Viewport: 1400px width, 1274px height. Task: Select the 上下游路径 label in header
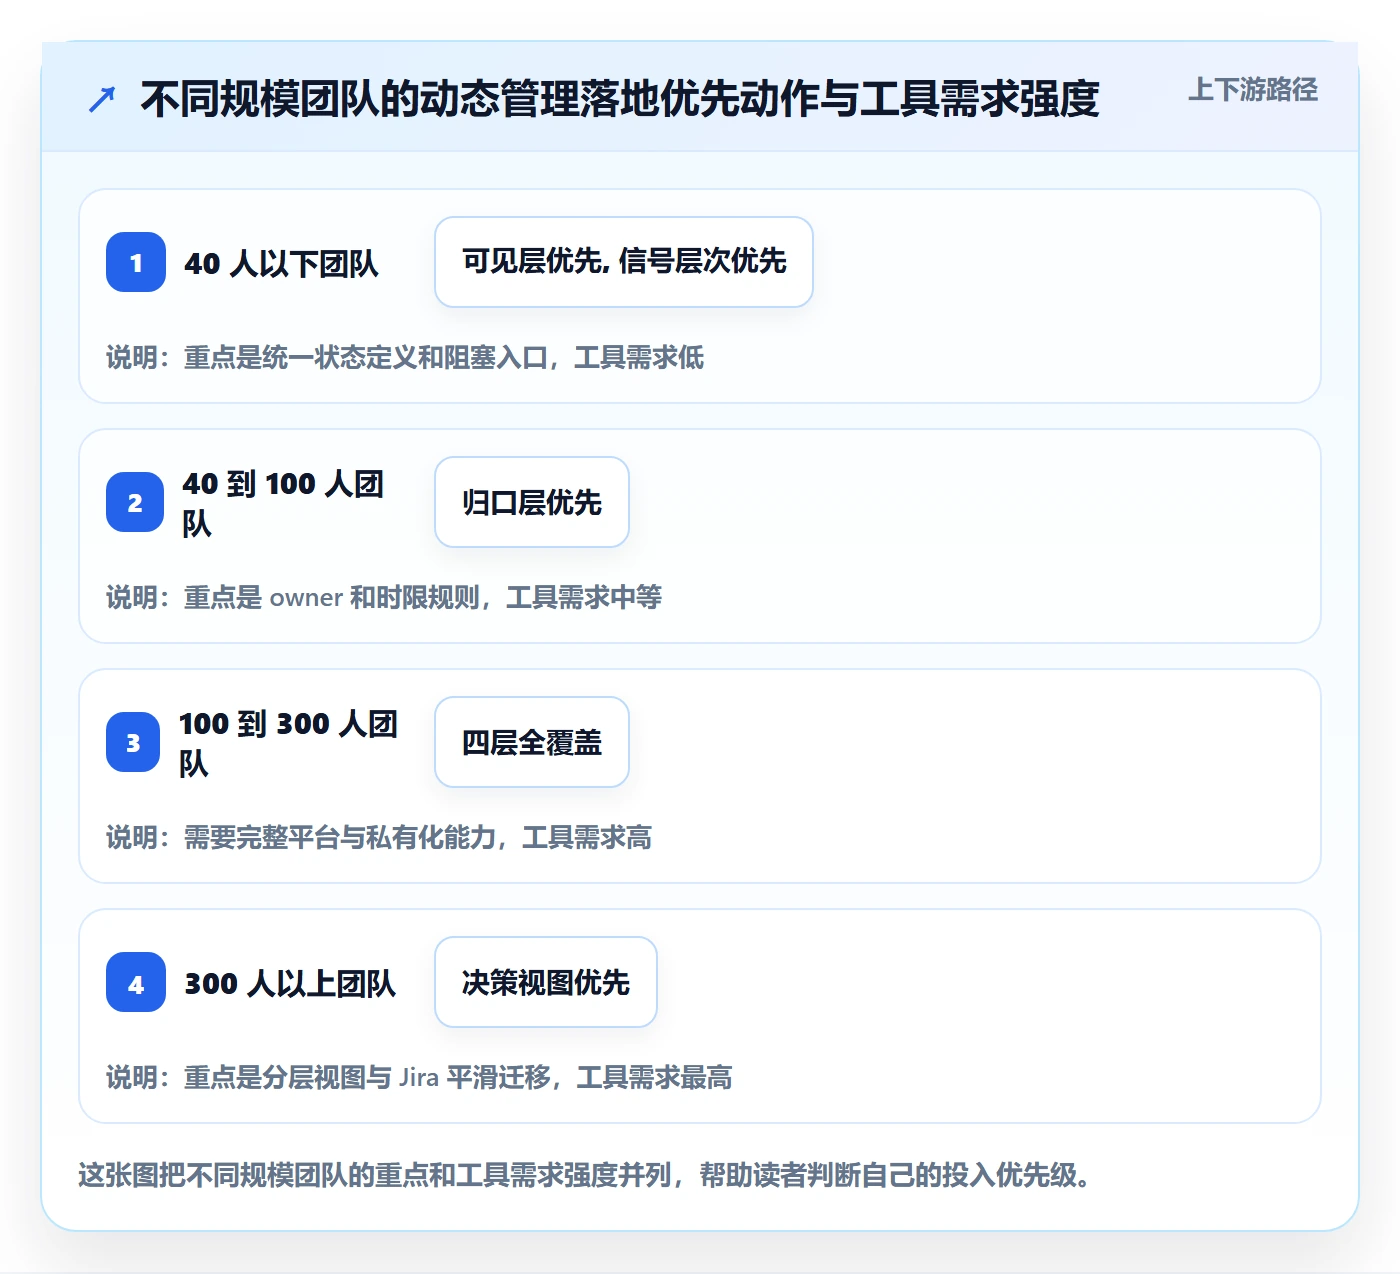(x=1253, y=90)
